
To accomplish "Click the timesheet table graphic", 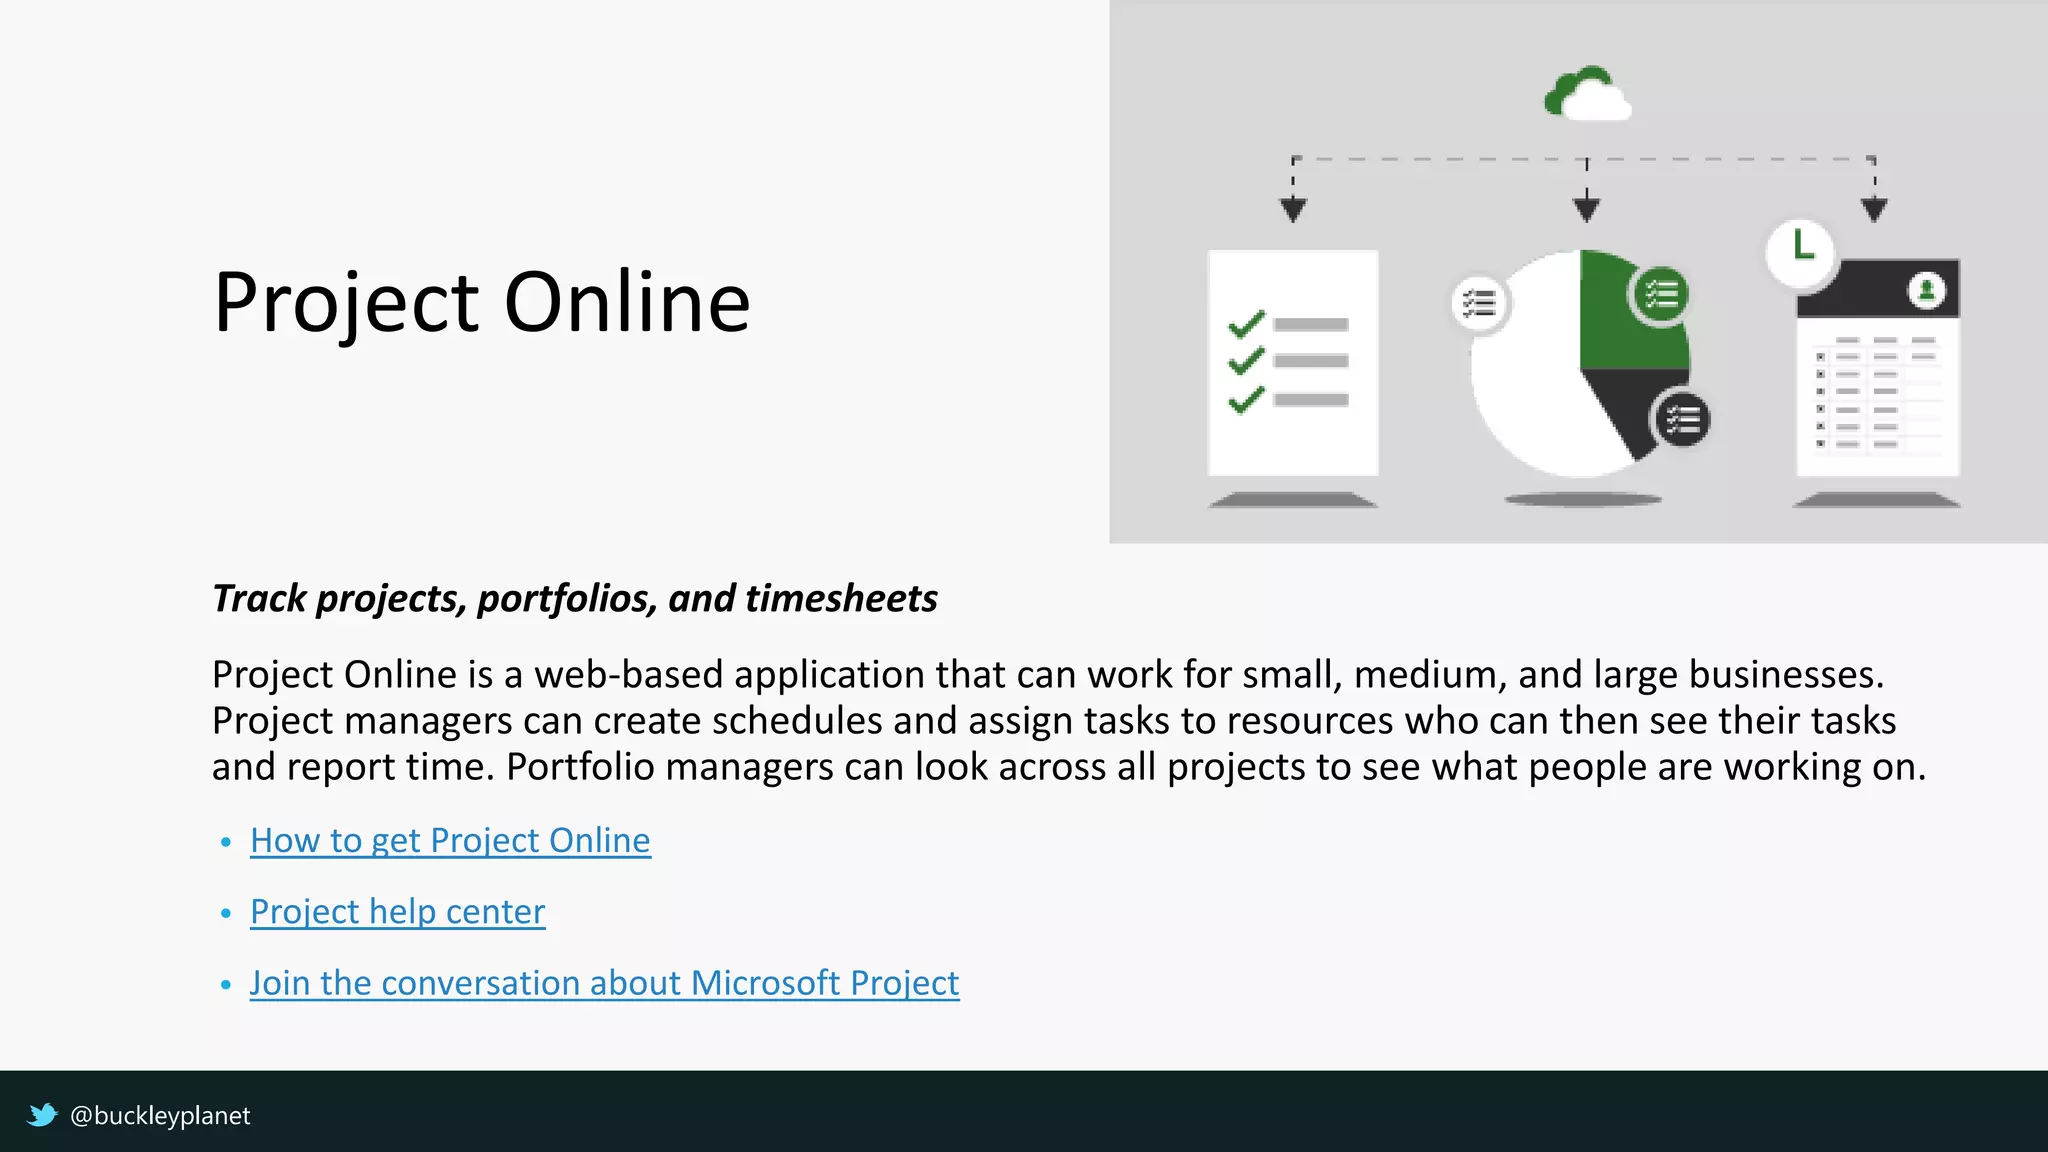I will (1878, 368).
